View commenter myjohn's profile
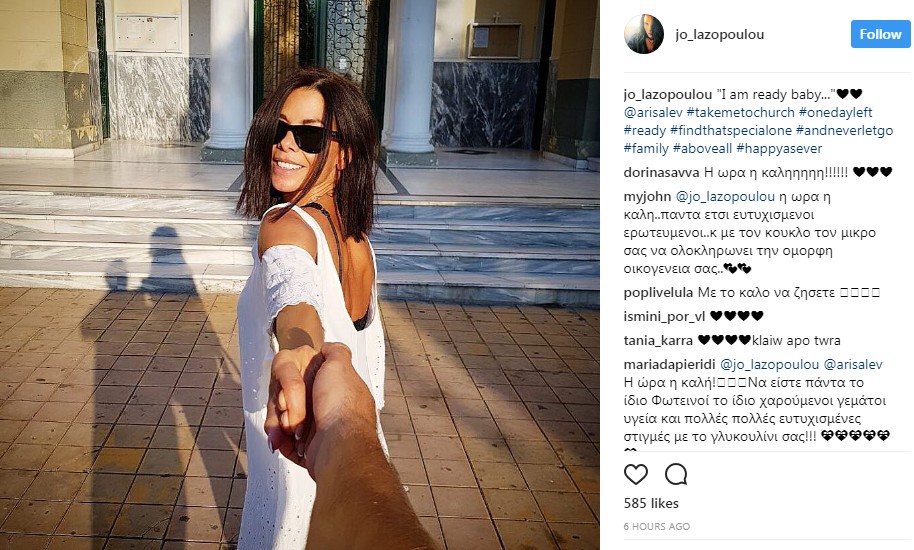This screenshot has height=550, width=914. (x=647, y=196)
